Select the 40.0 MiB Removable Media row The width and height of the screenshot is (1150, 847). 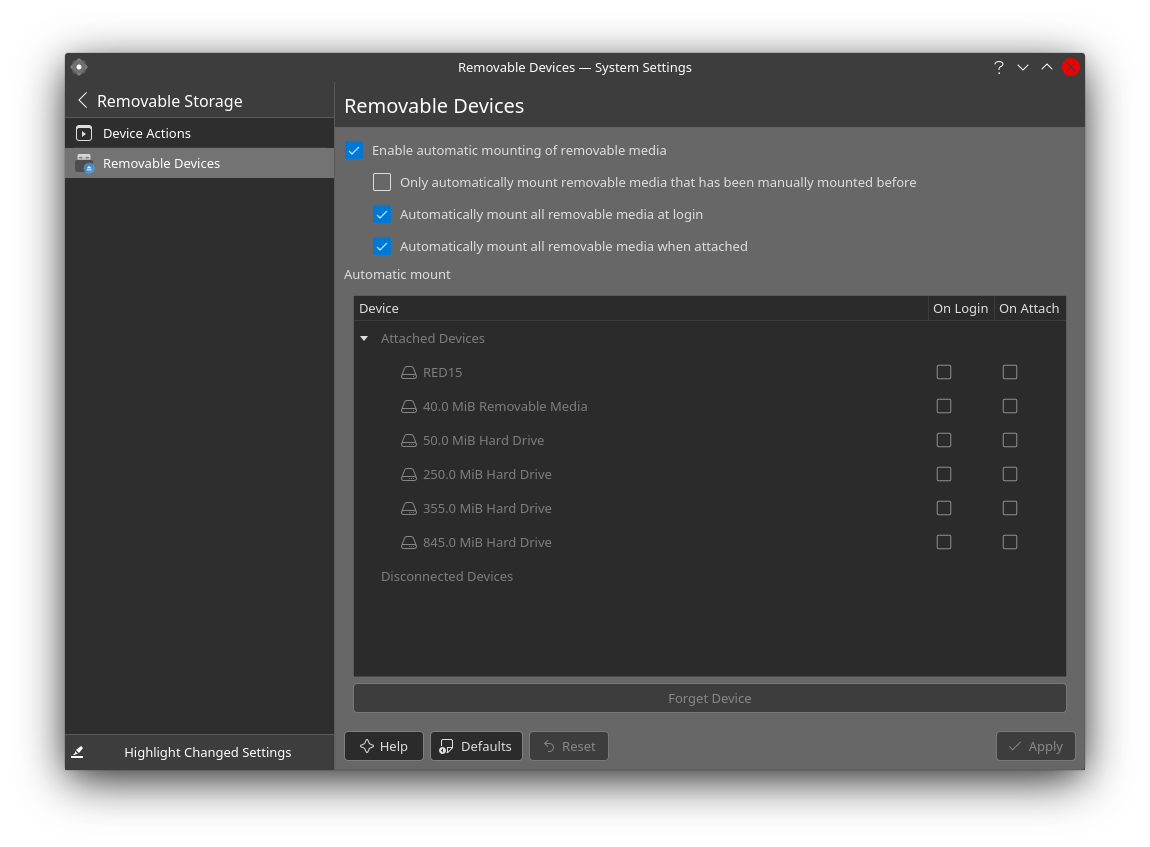[x=505, y=407]
